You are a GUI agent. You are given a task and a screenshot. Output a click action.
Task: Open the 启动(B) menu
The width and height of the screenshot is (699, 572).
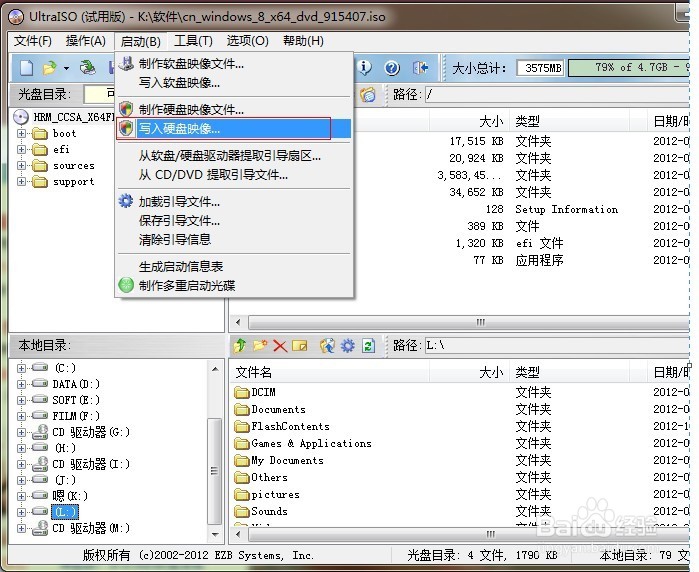(140, 41)
